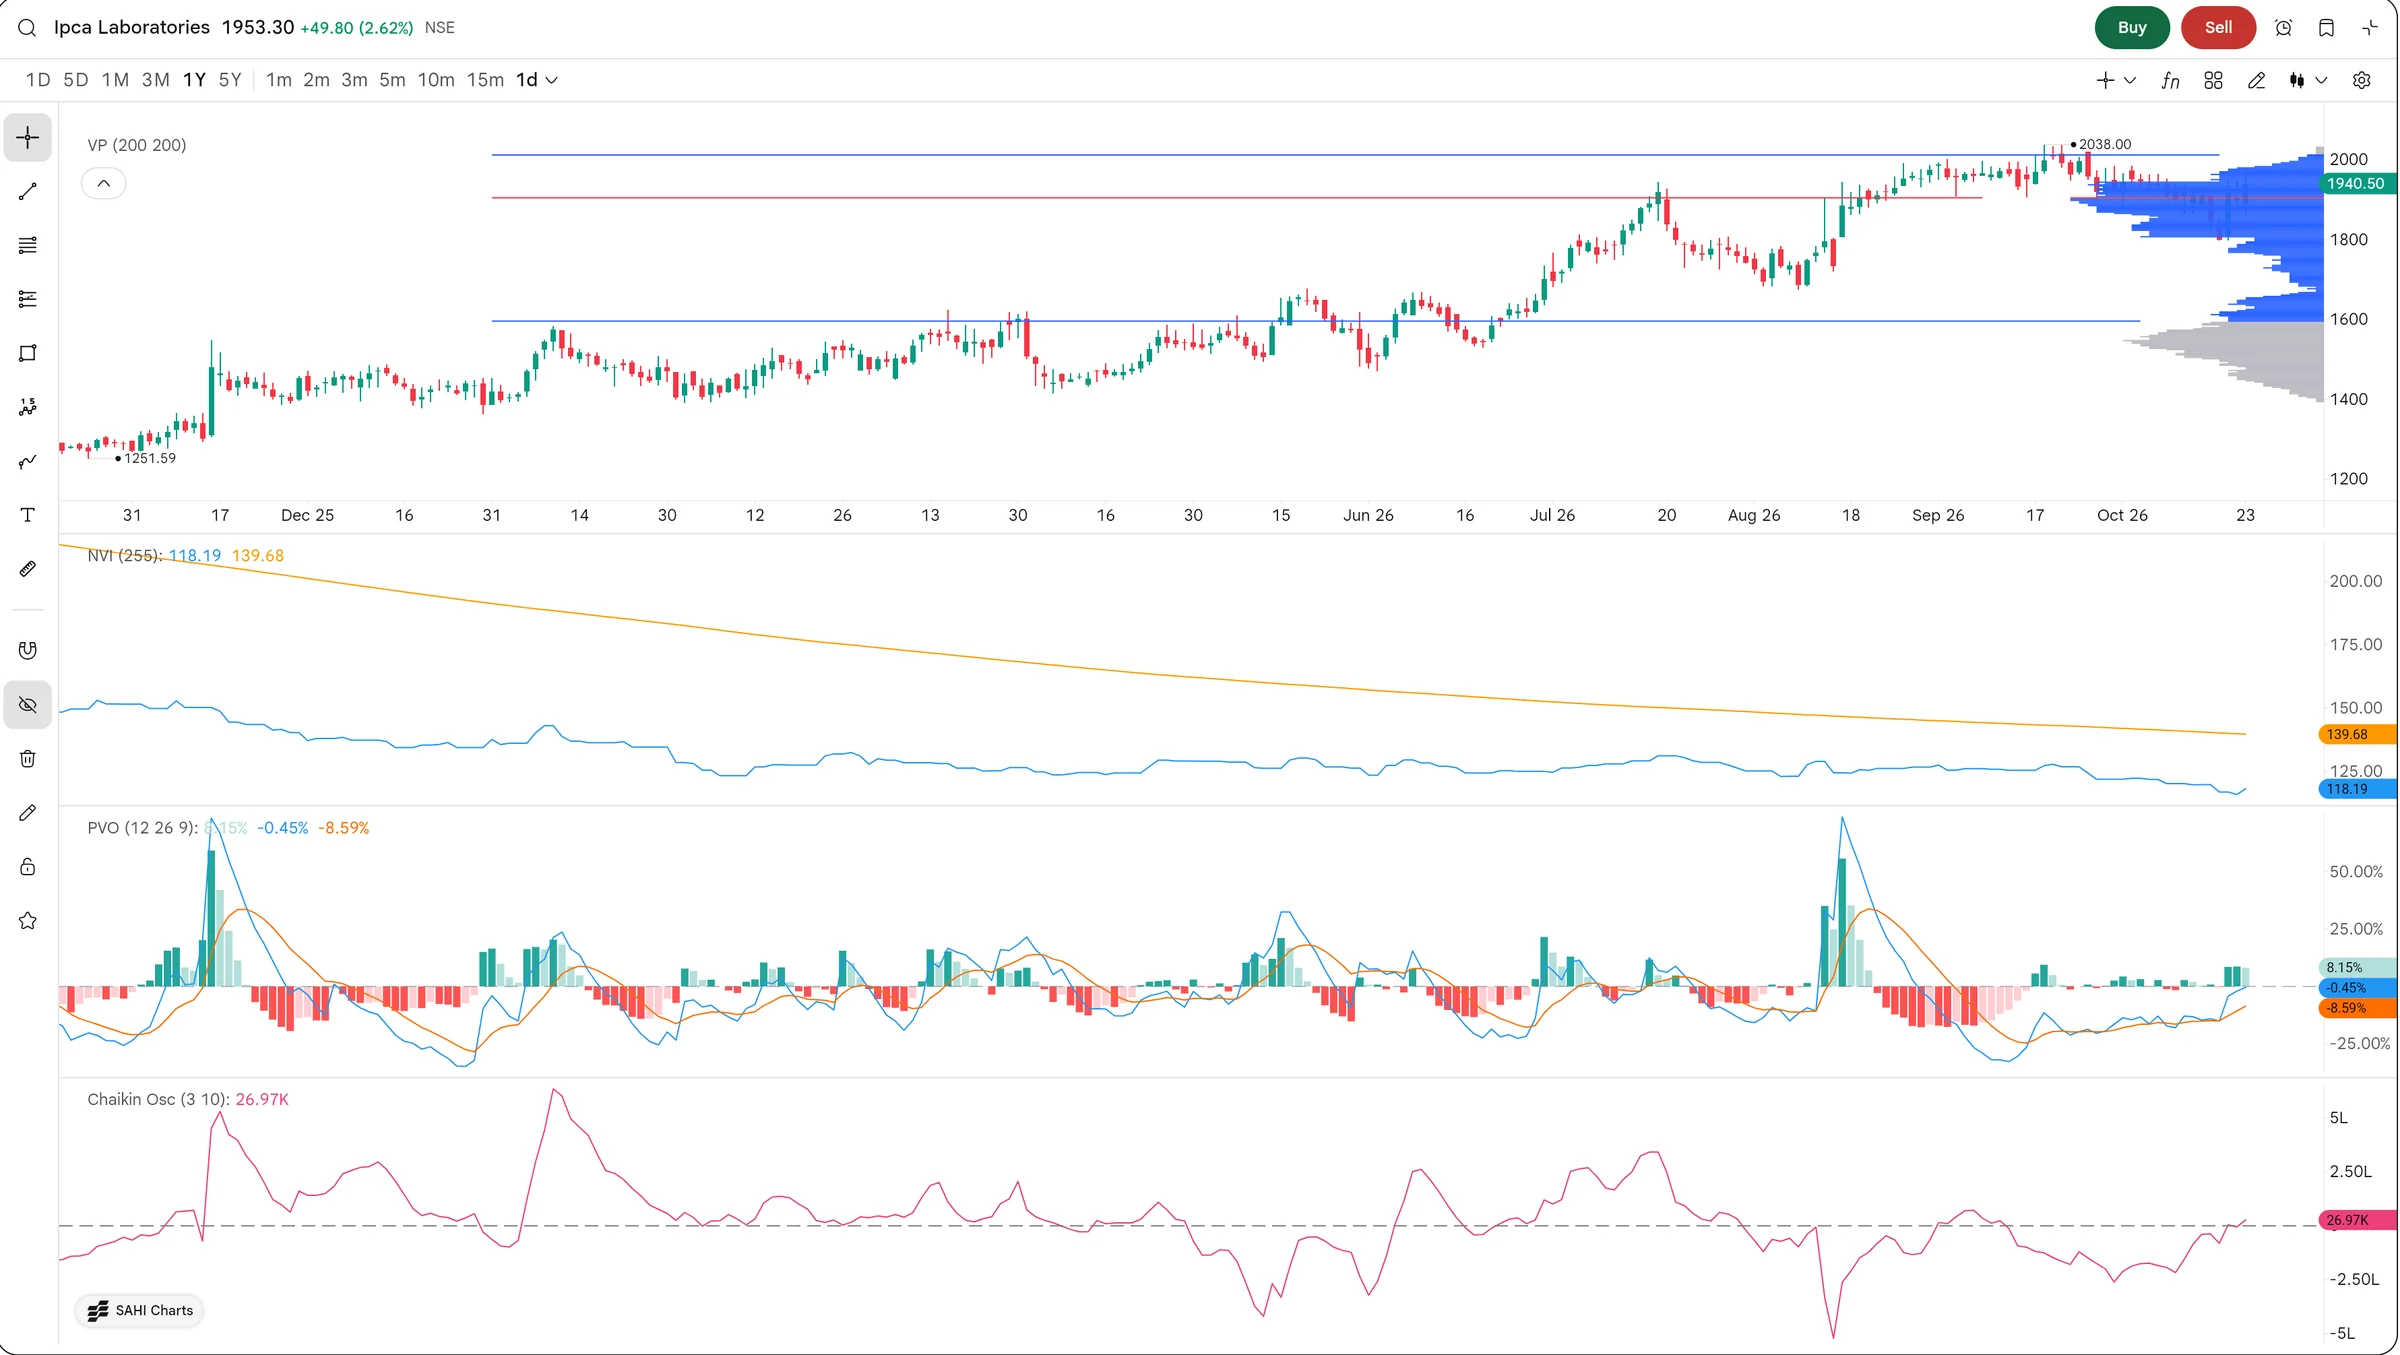
Task: Open the symbol search magnifier
Action: [x=27, y=28]
